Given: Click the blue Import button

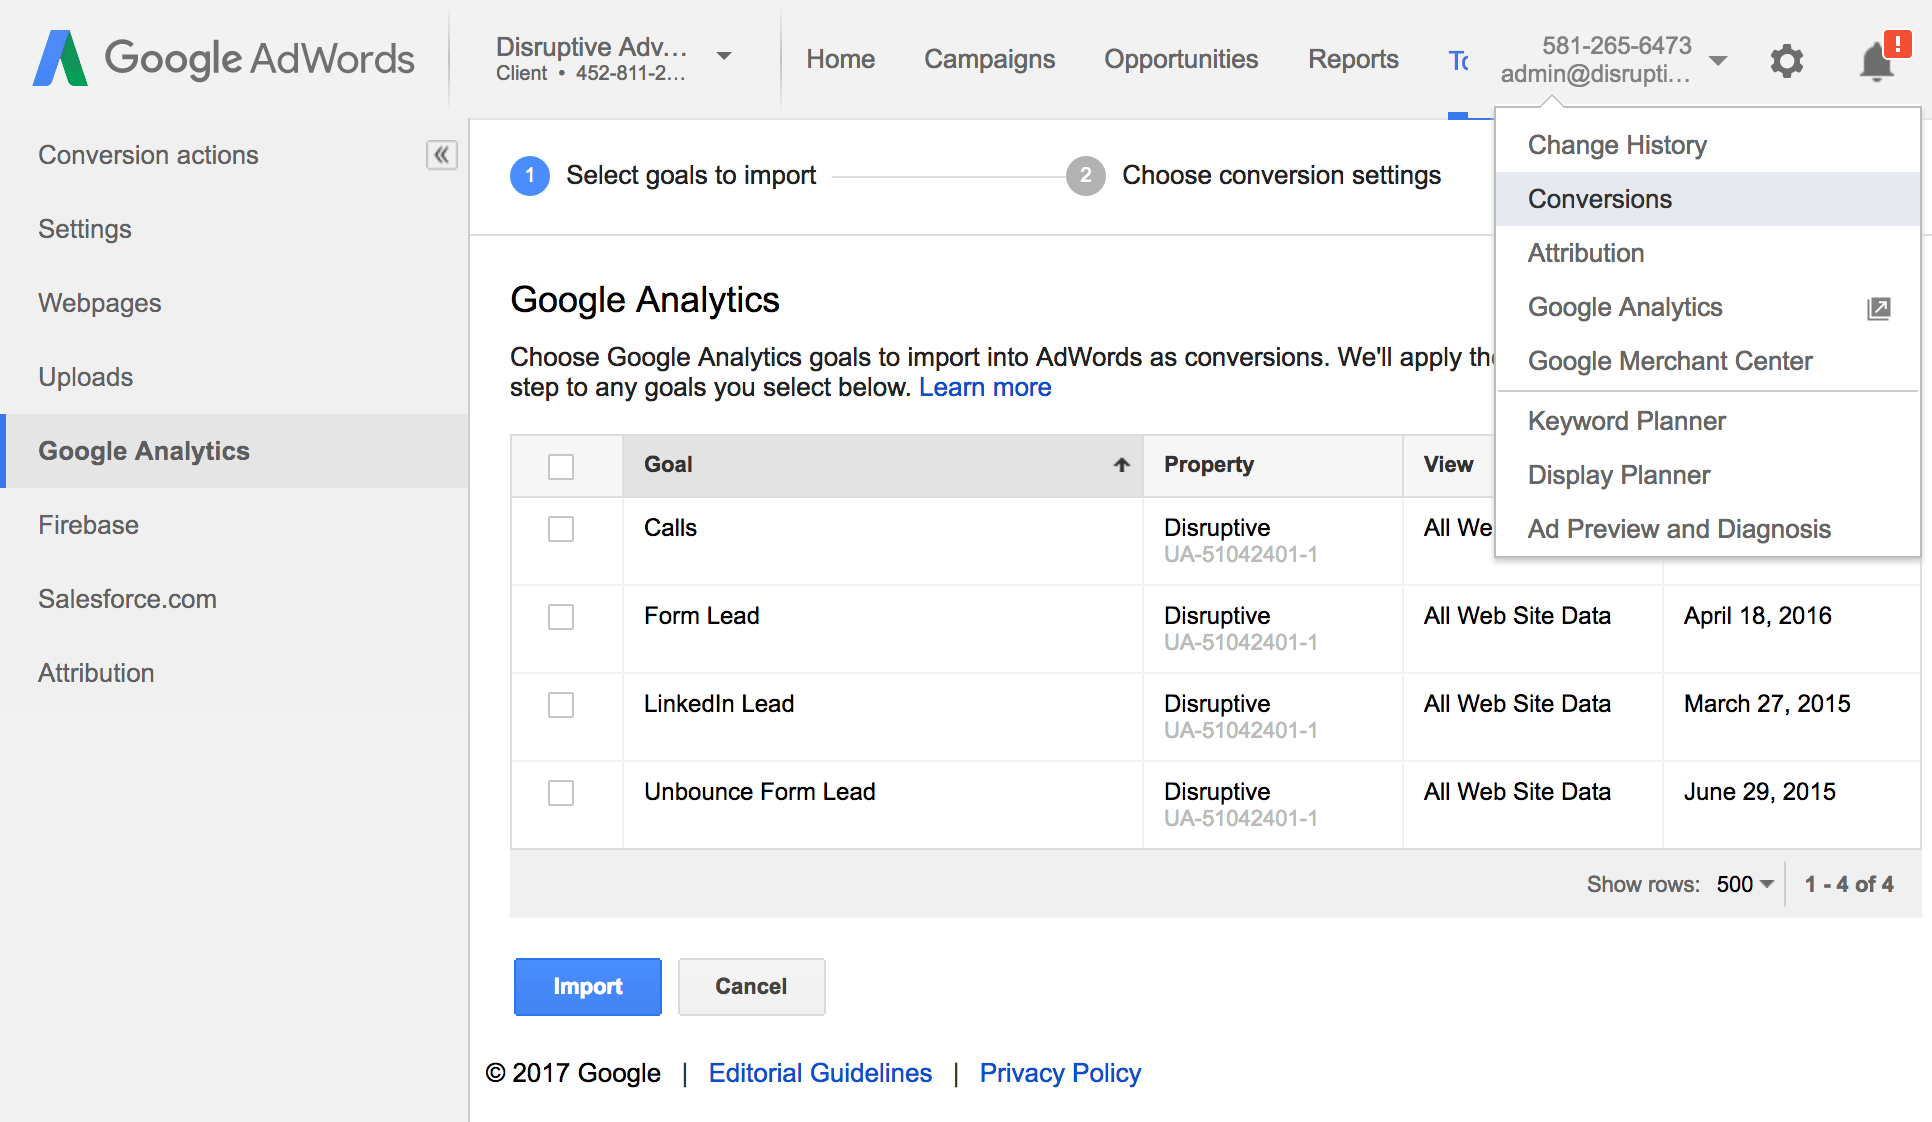Looking at the screenshot, I should 588,987.
